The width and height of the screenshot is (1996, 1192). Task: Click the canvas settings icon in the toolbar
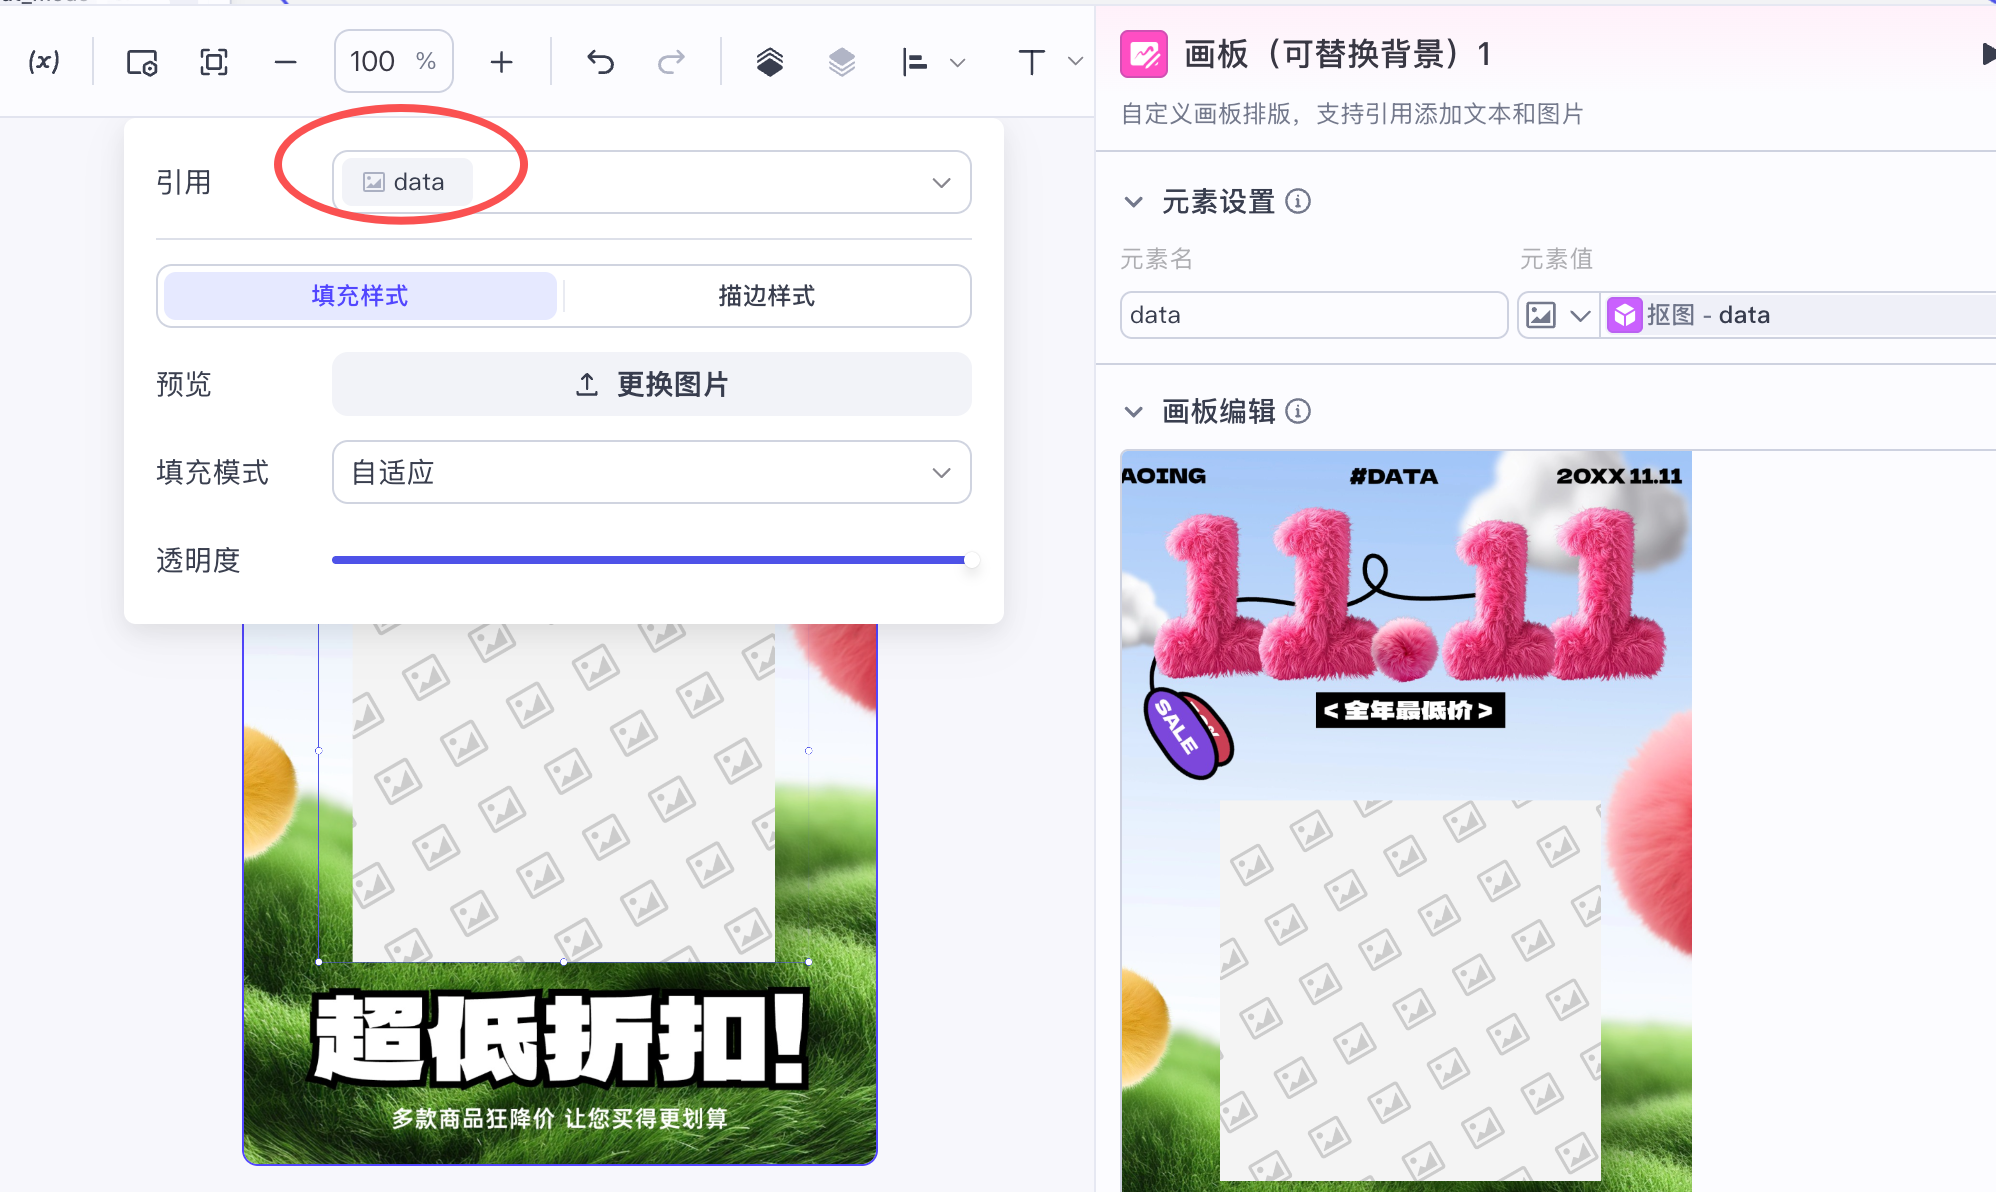pyautogui.click(x=141, y=62)
